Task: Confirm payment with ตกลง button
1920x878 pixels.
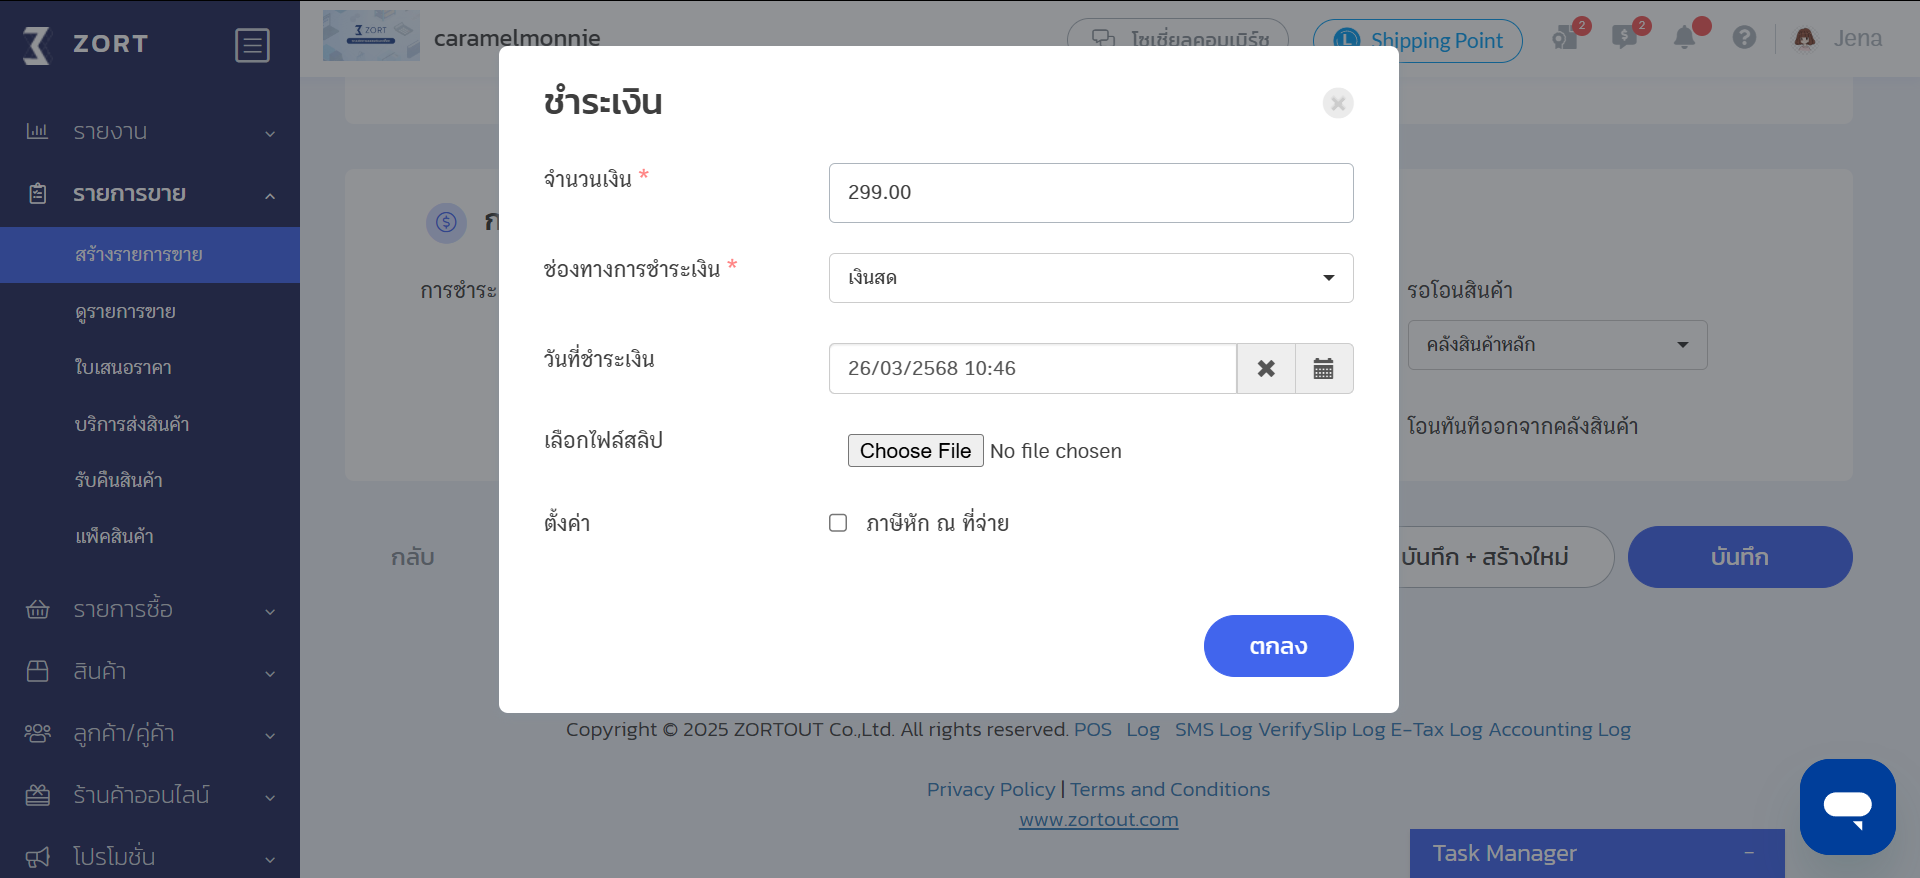Action: pyautogui.click(x=1278, y=646)
